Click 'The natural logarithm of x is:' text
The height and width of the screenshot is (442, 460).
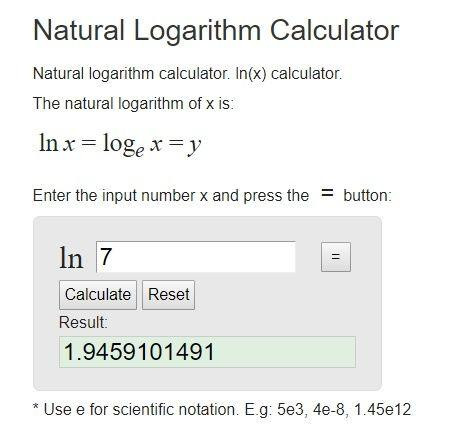coord(133,103)
